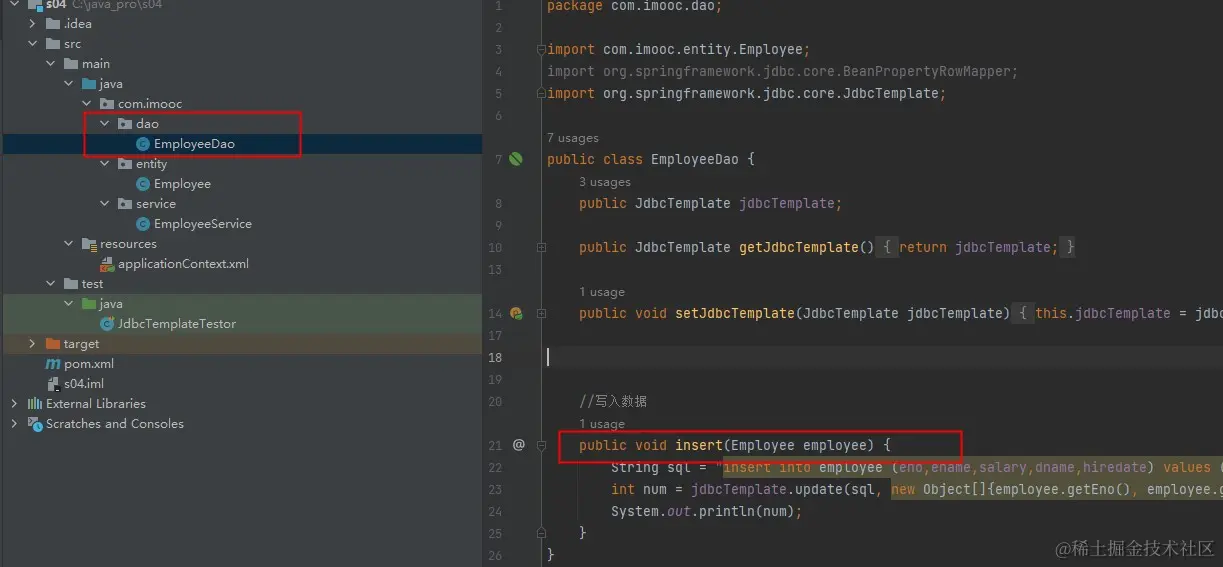1223x567 pixels.
Task: Collapse the insert method fold marker on line 21
Action: 541,445
